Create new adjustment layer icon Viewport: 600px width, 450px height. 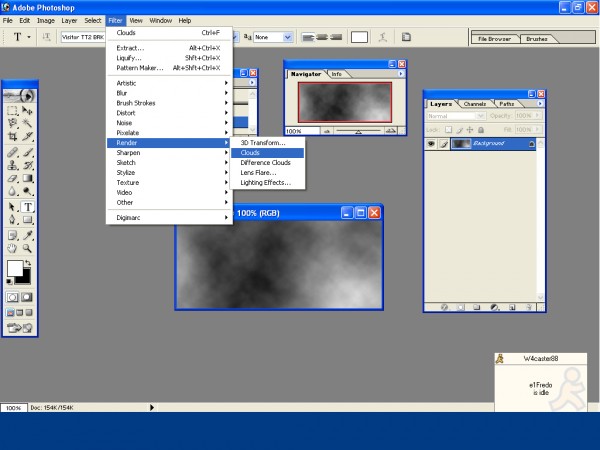click(494, 307)
